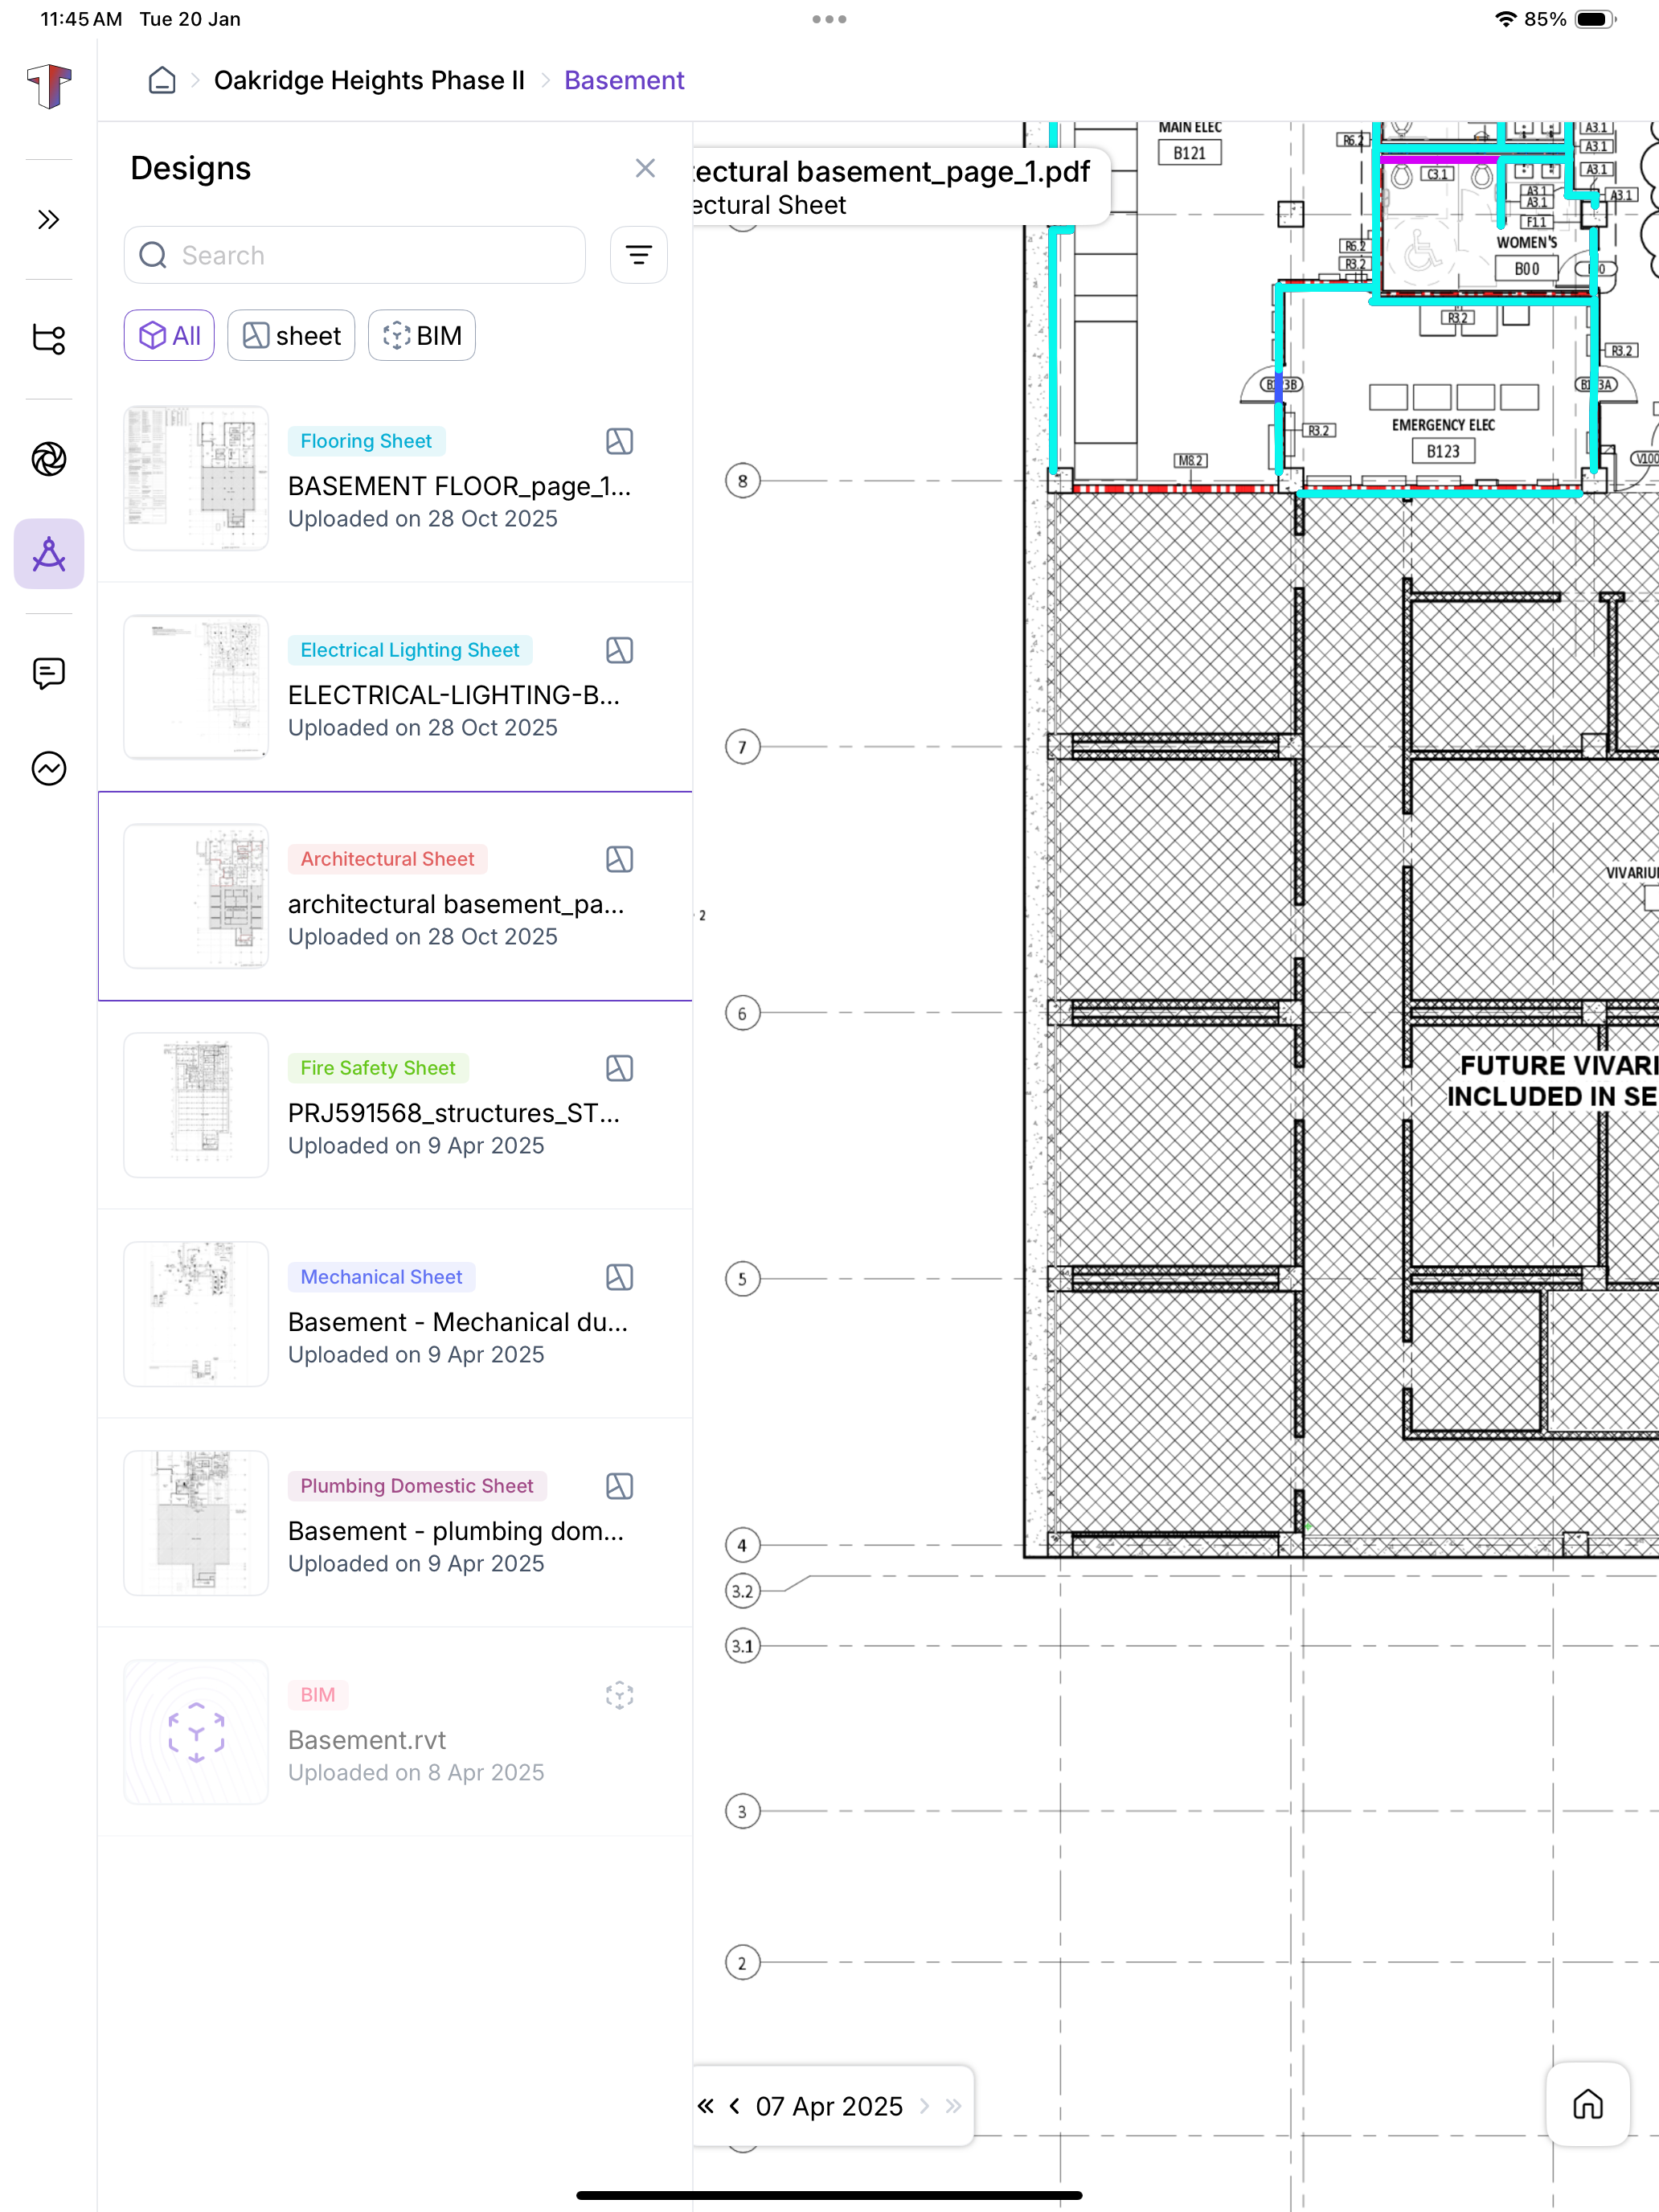This screenshot has width=1659, height=2212.
Task: Select the drafting compass Designs icon
Action: pos(48,554)
